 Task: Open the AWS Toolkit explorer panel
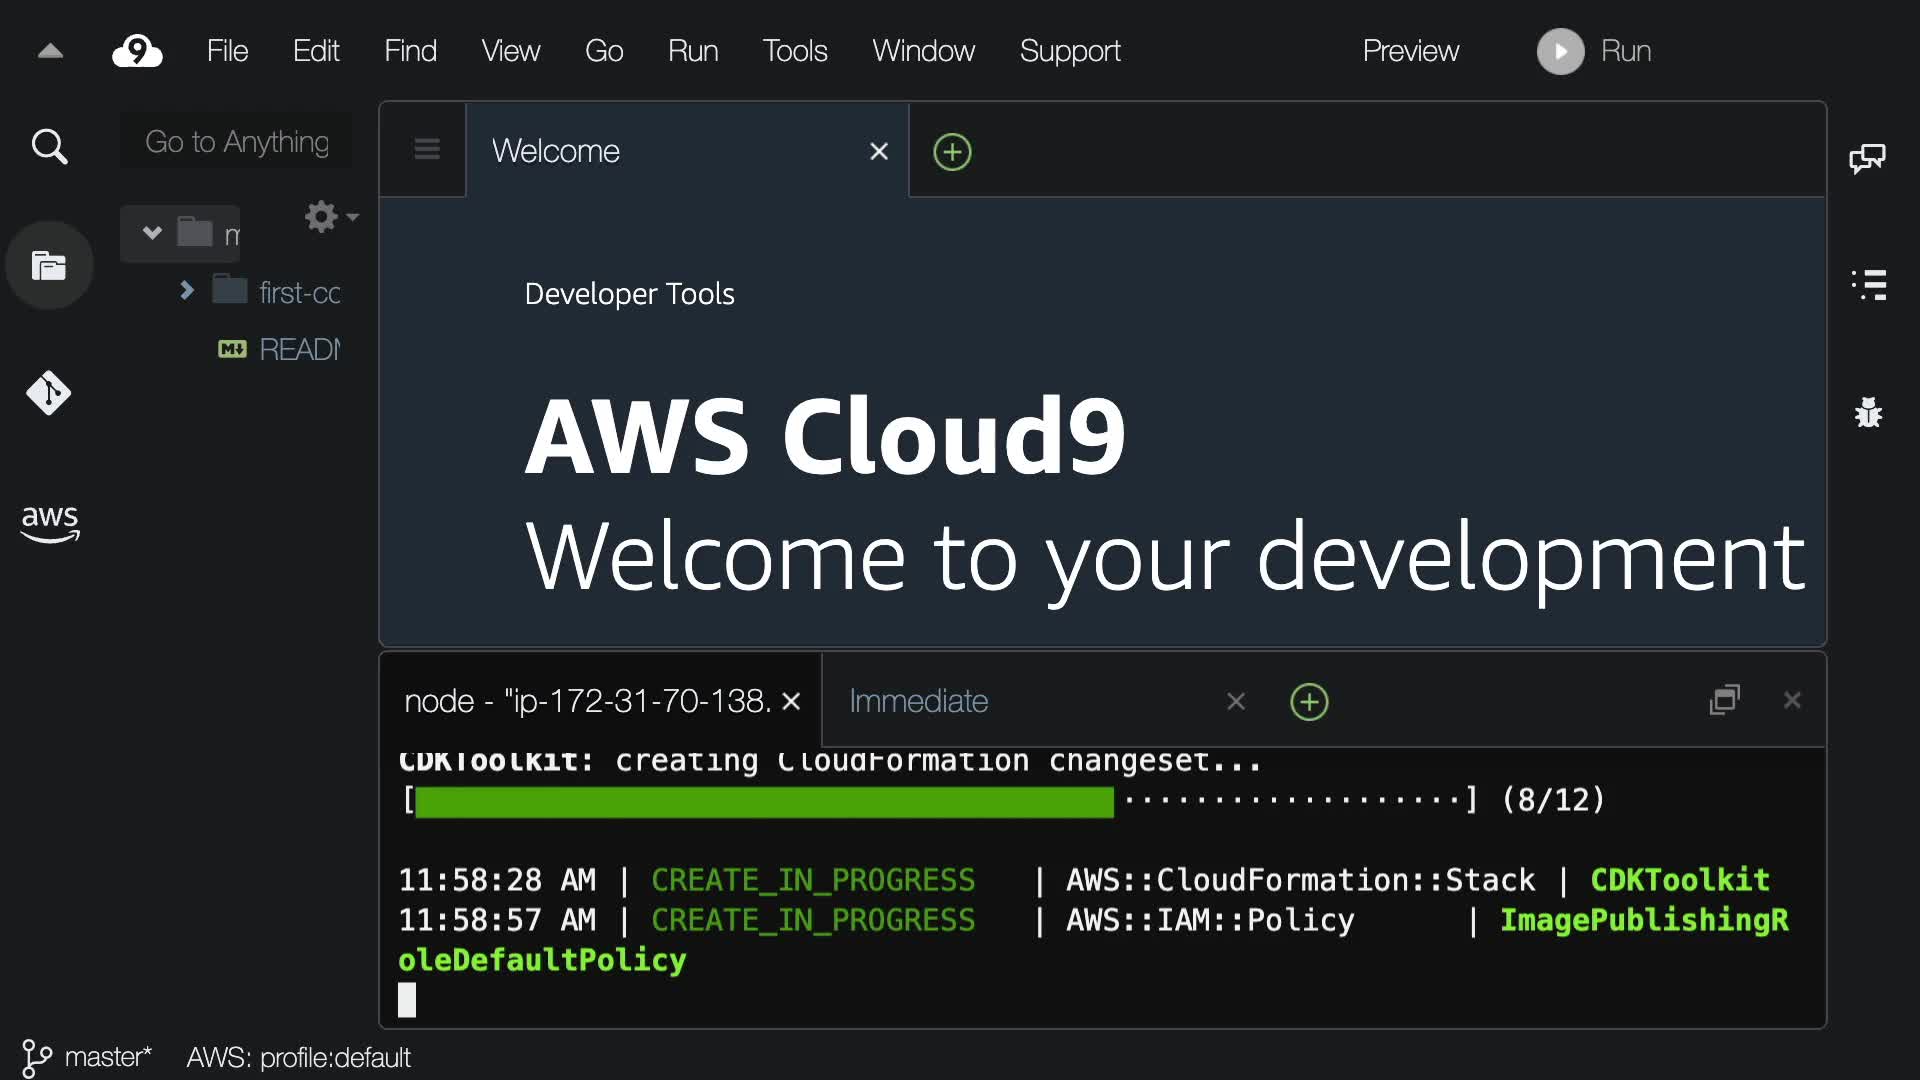click(x=49, y=522)
